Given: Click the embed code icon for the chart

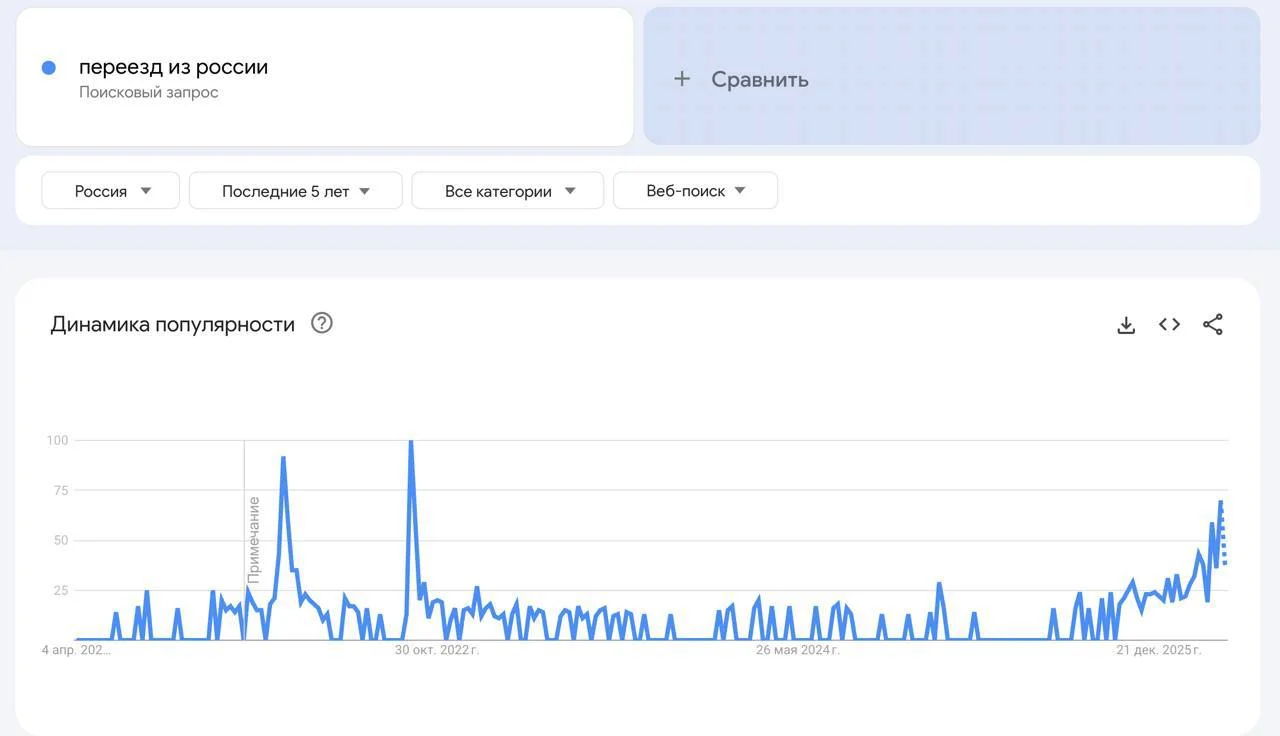Looking at the screenshot, I should click(1168, 324).
